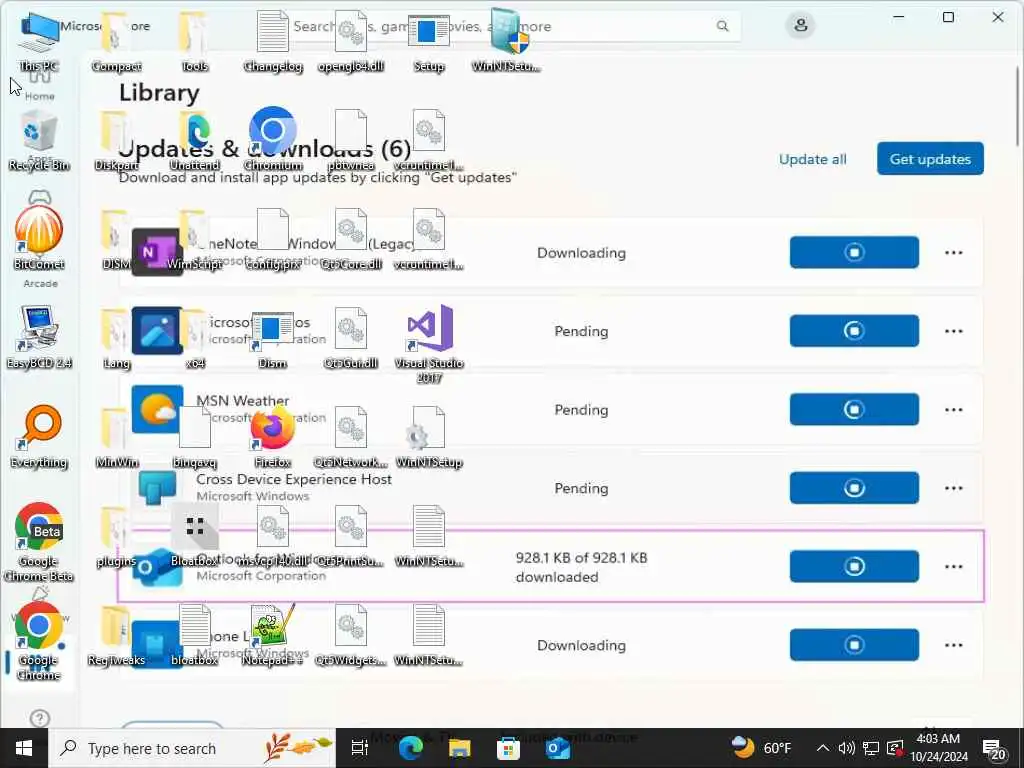Open more options for OneNote row
The width and height of the screenshot is (1024, 768).
click(x=953, y=253)
